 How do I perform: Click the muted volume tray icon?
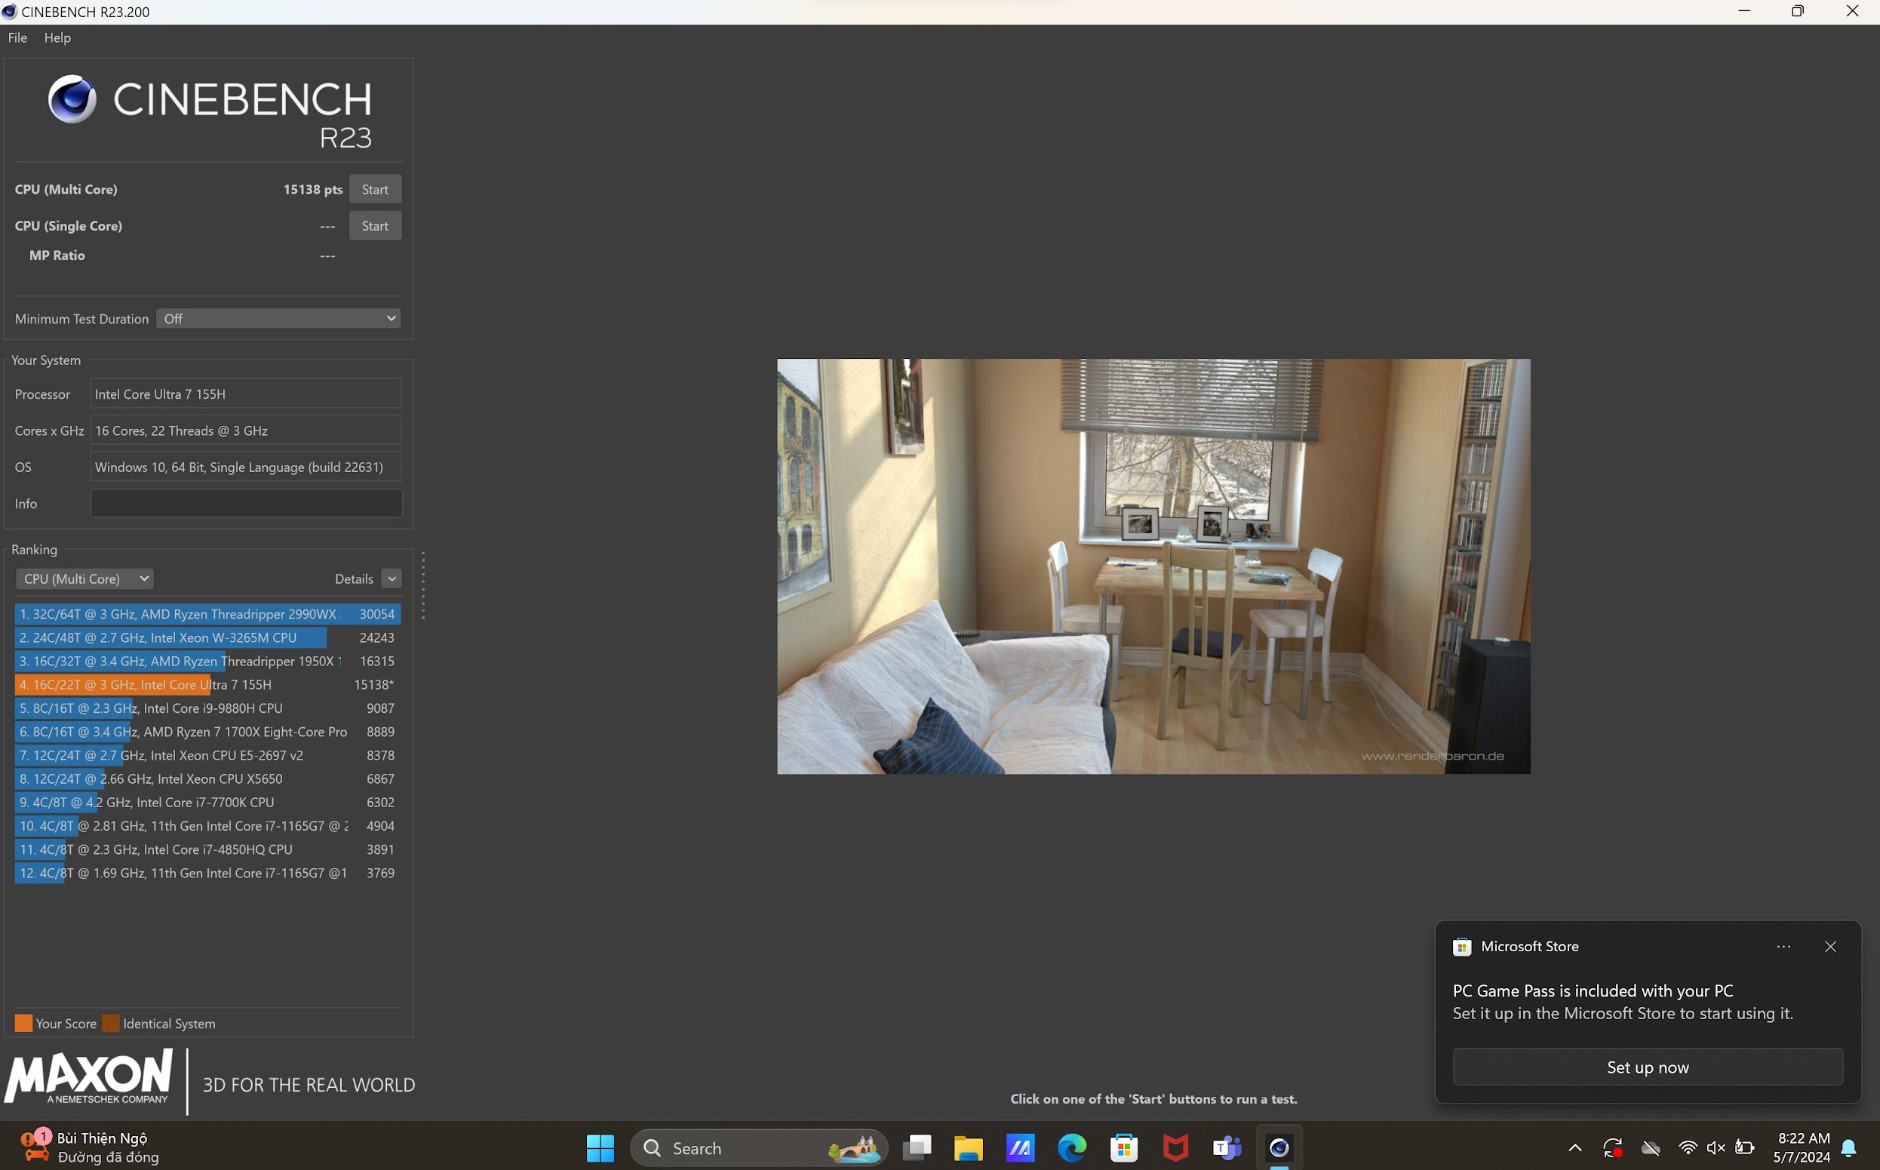click(x=1716, y=1148)
